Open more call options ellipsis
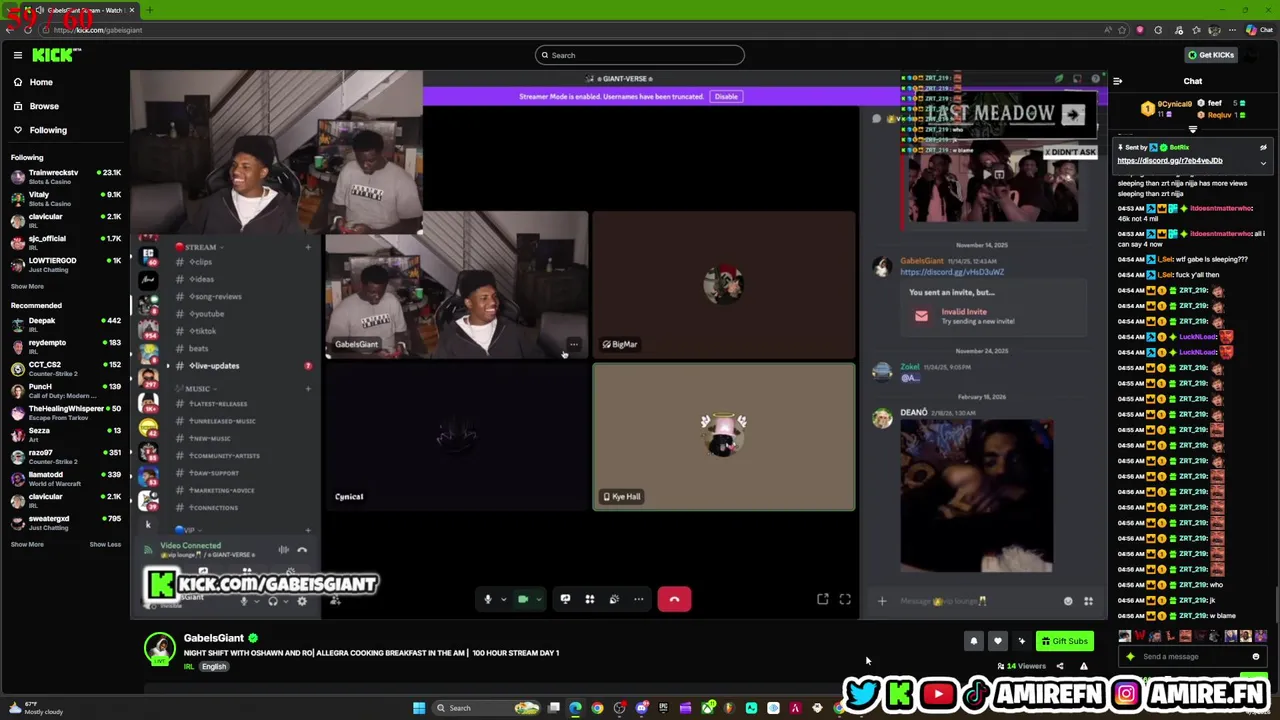The width and height of the screenshot is (1280, 720). 638,599
